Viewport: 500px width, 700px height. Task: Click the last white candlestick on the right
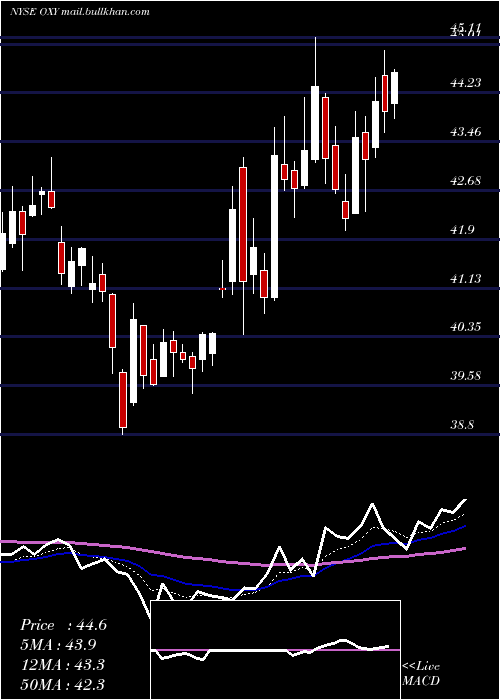pyautogui.click(x=395, y=88)
